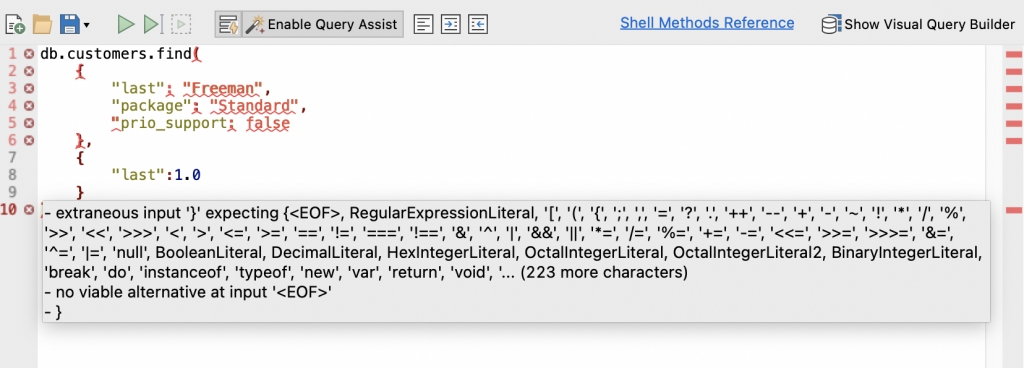
Task: Save the script with the floppy disk icon
Action: pos(70,25)
